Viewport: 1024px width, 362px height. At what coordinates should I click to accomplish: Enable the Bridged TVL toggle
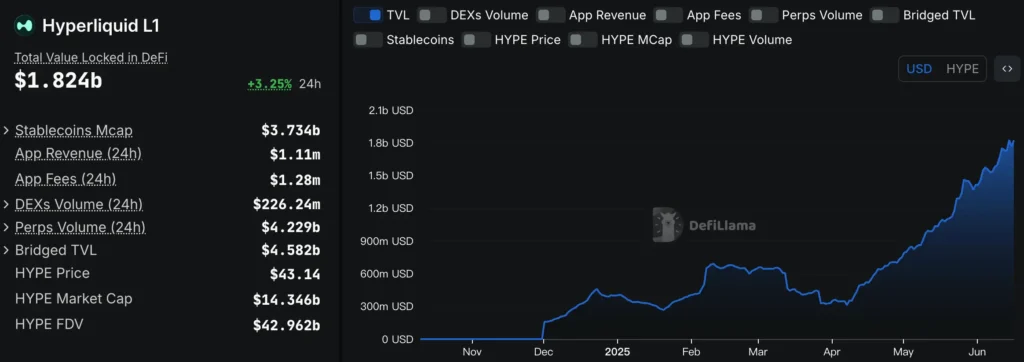(885, 15)
